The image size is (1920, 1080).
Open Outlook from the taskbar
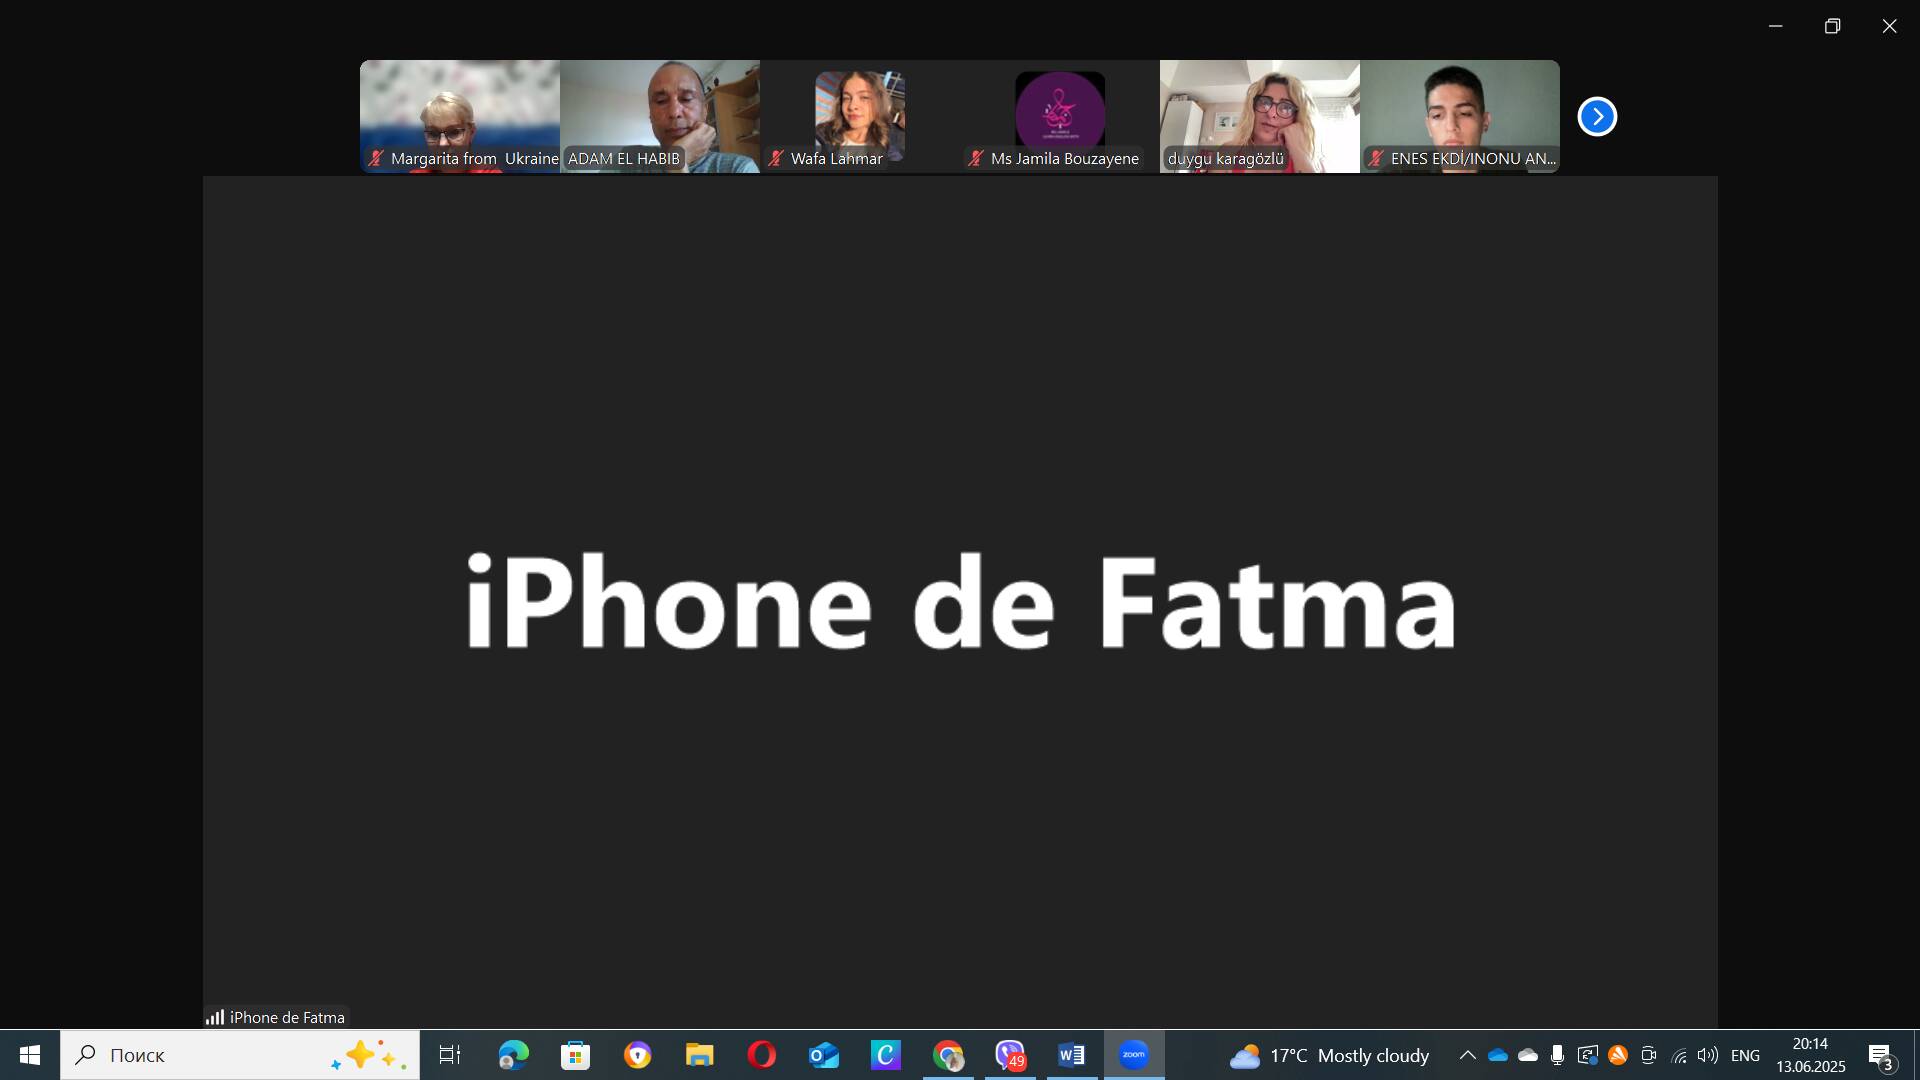824,1055
